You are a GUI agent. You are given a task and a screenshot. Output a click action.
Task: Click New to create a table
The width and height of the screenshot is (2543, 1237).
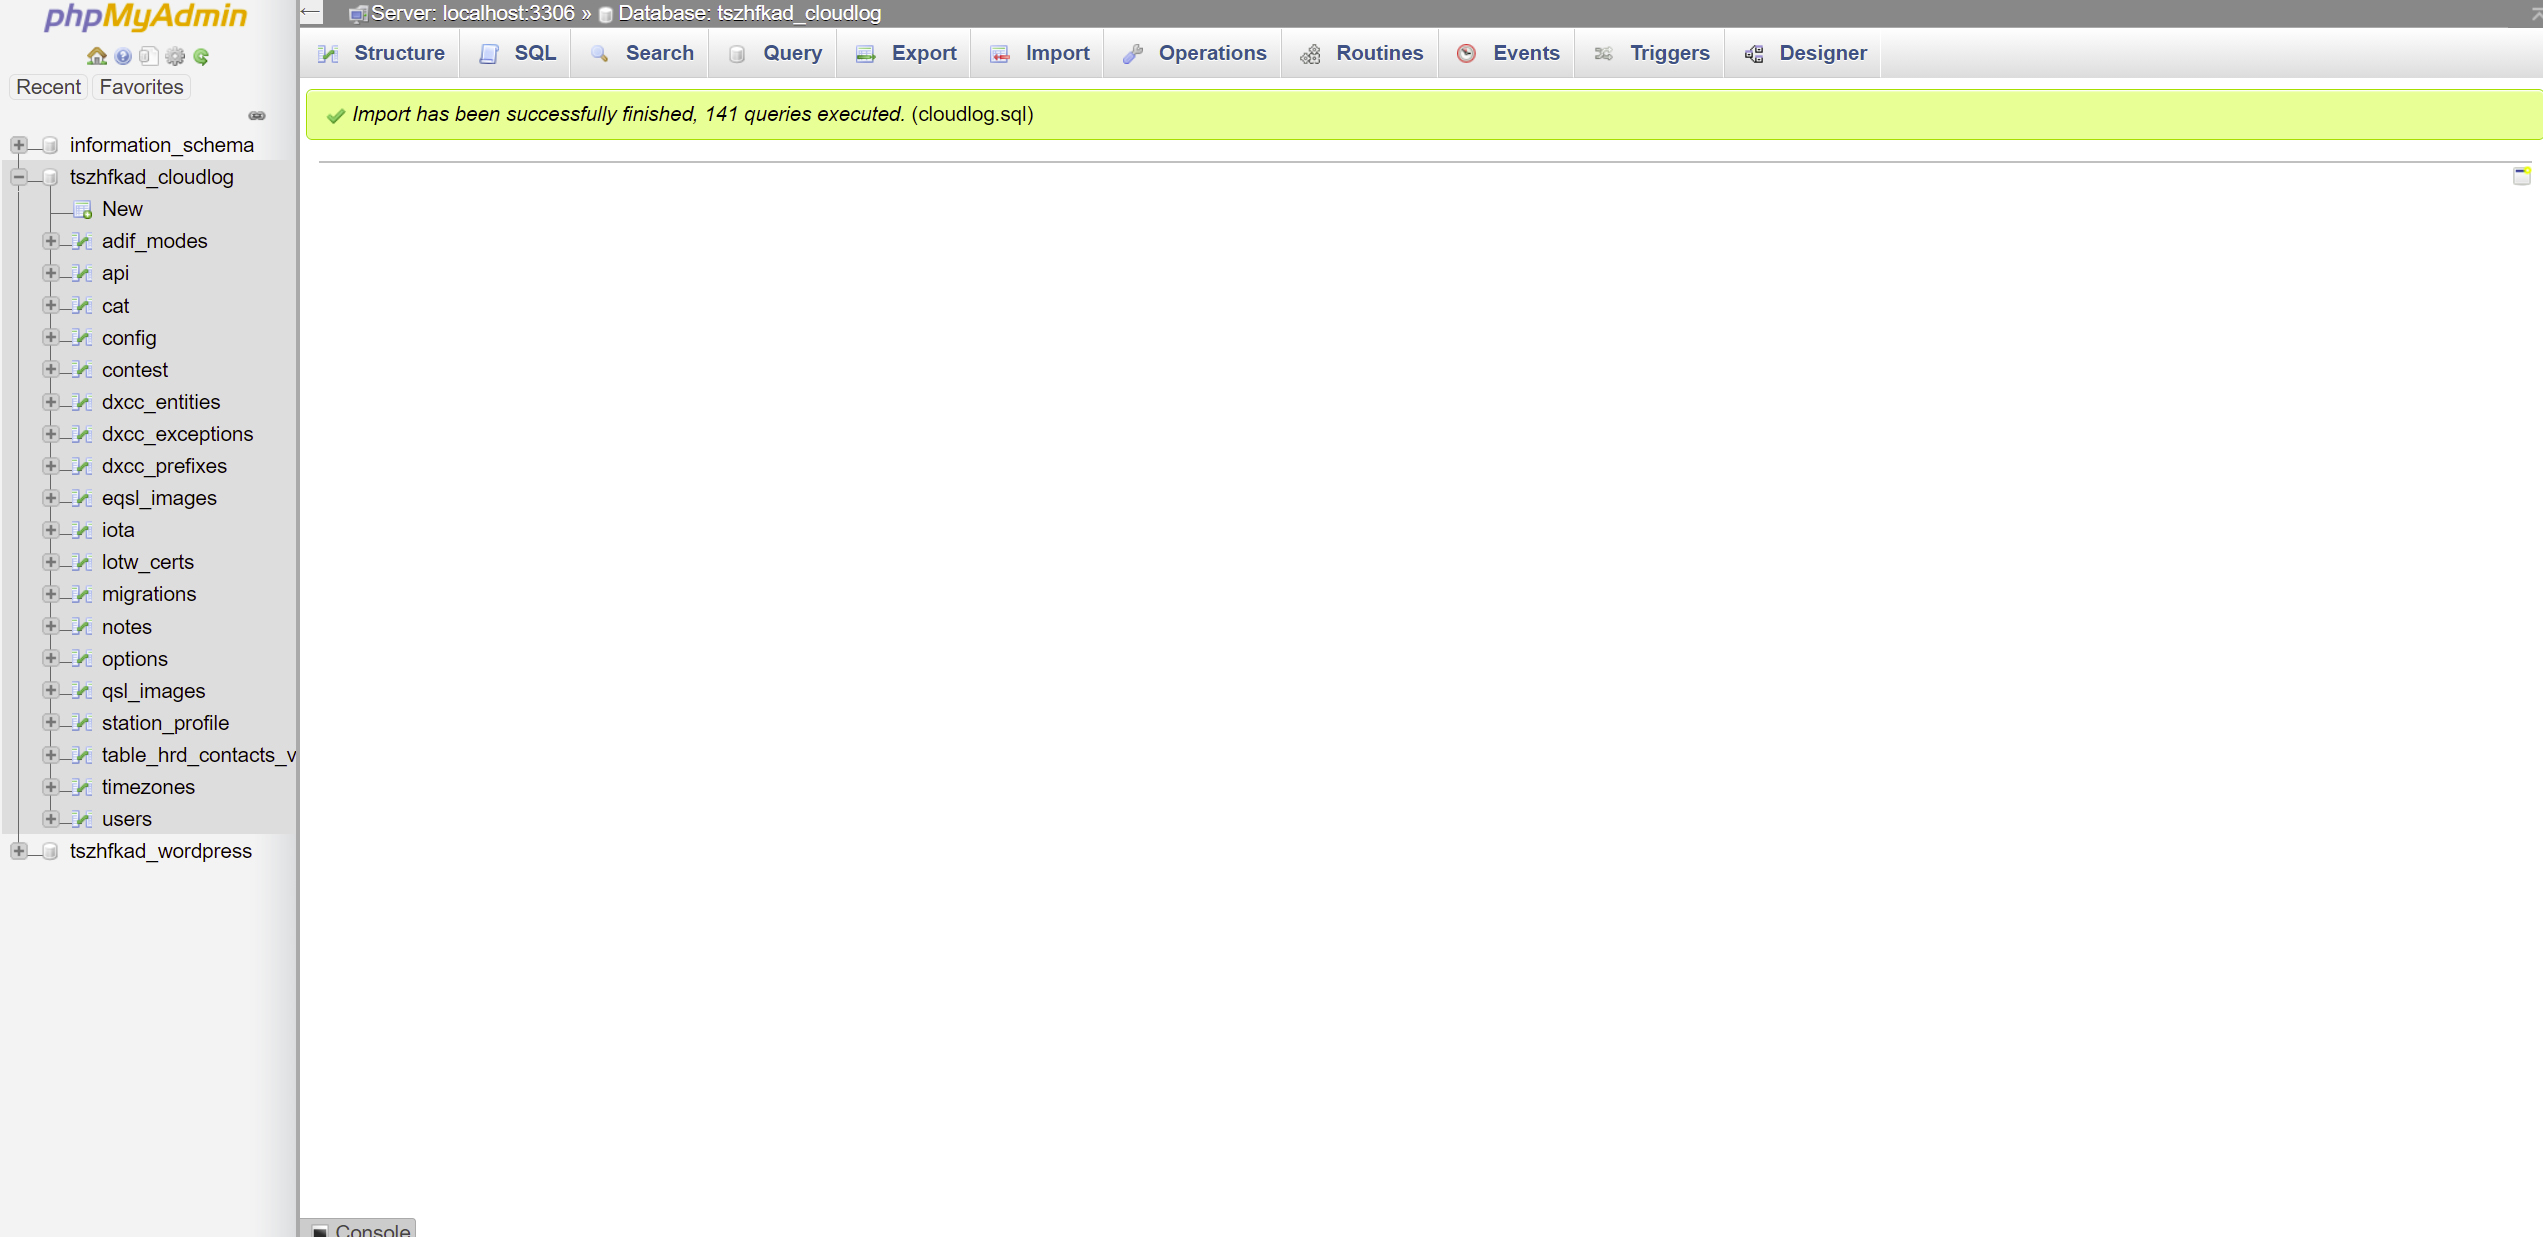point(122,209)
